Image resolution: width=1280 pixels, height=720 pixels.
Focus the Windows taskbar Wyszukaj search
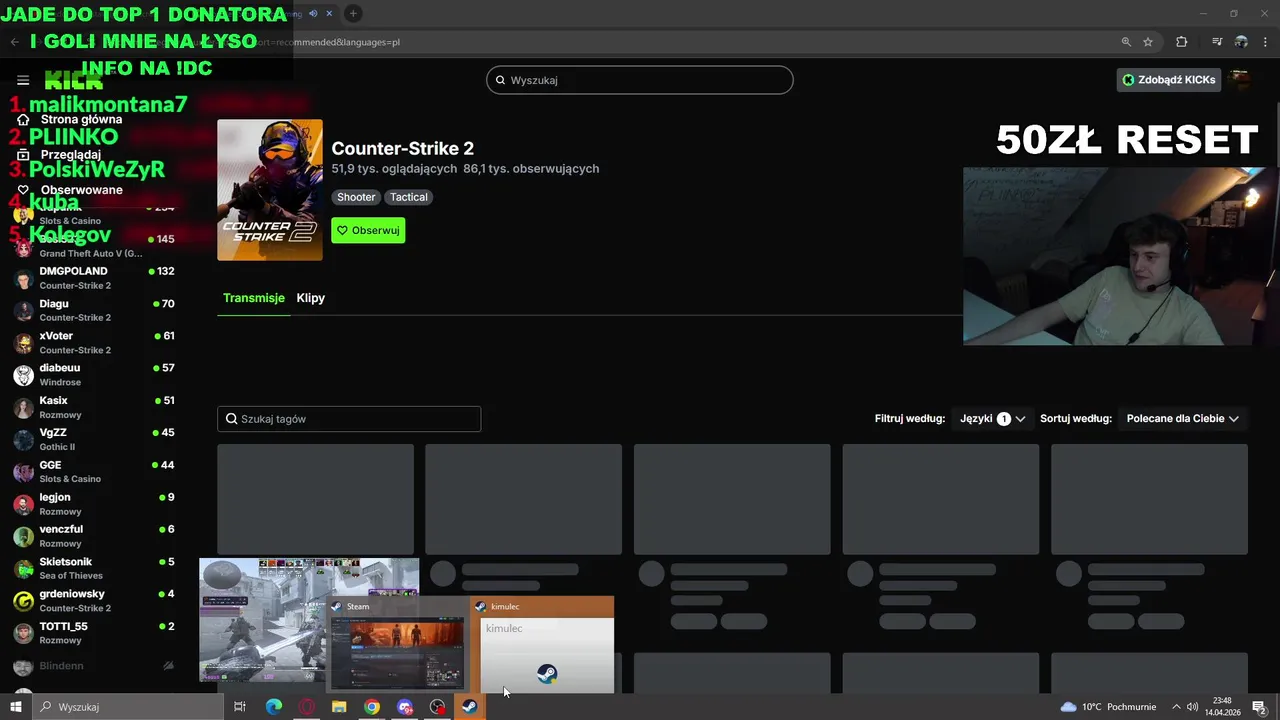click(x=127, y=707)
